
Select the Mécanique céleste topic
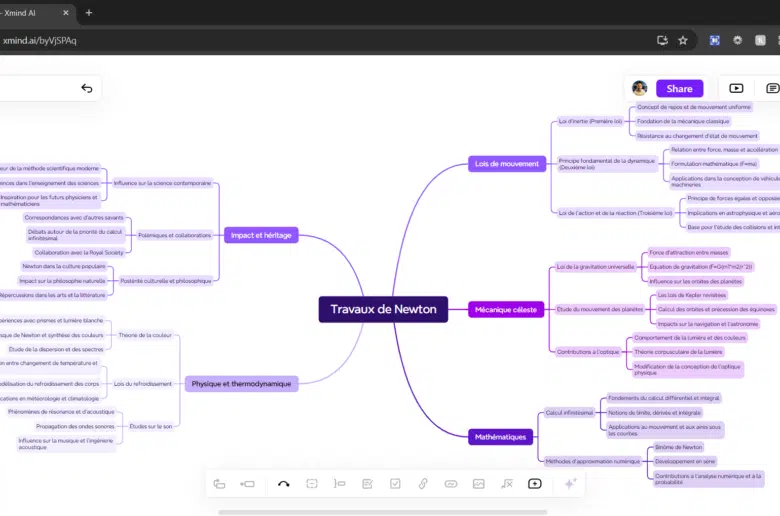coord(505,310)
